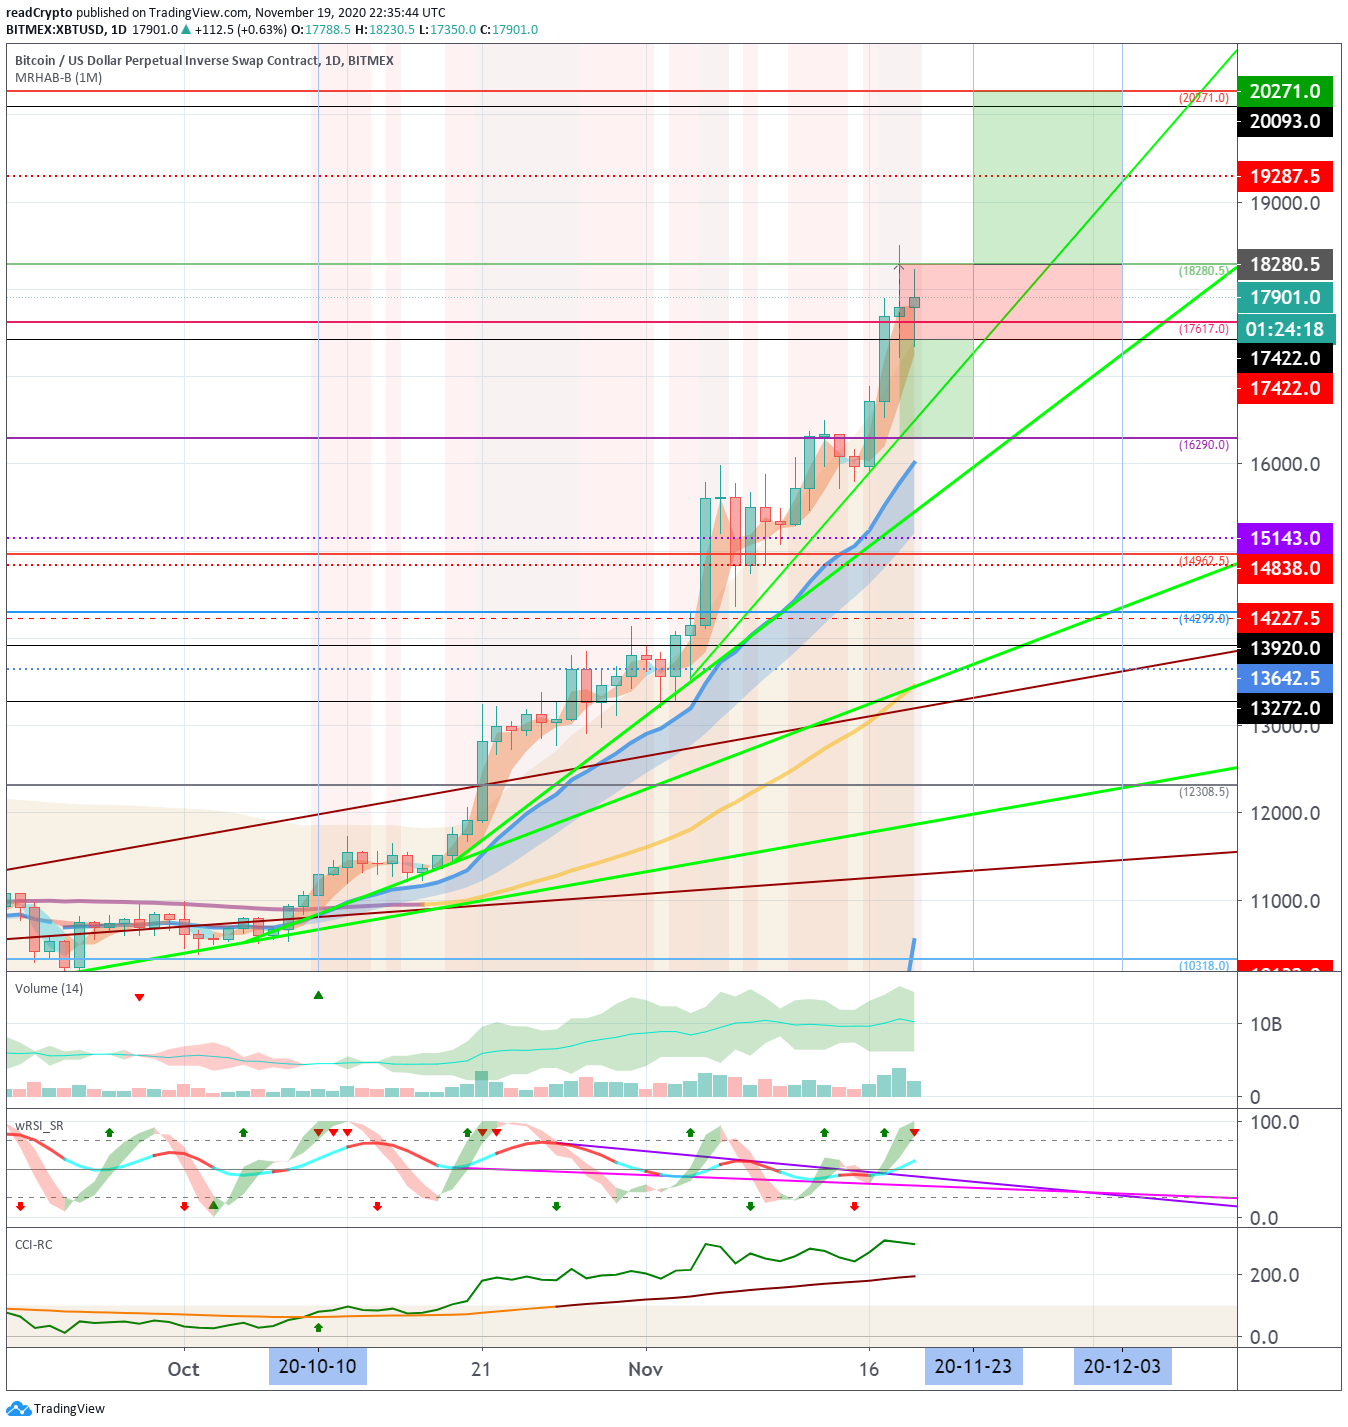Click the (10318.0) line label
This screenshot has width=1348, height=1427.
click(1204, 966)
